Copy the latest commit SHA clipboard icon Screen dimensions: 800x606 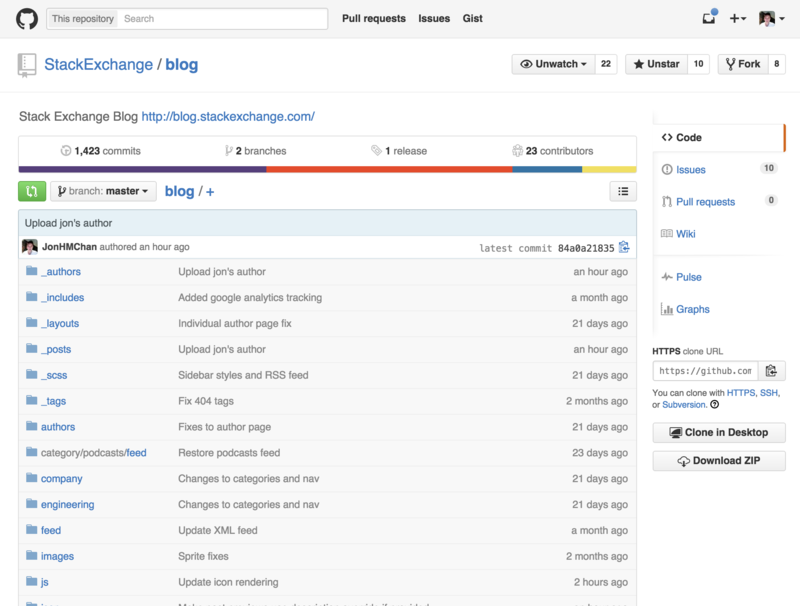(624, 247)
